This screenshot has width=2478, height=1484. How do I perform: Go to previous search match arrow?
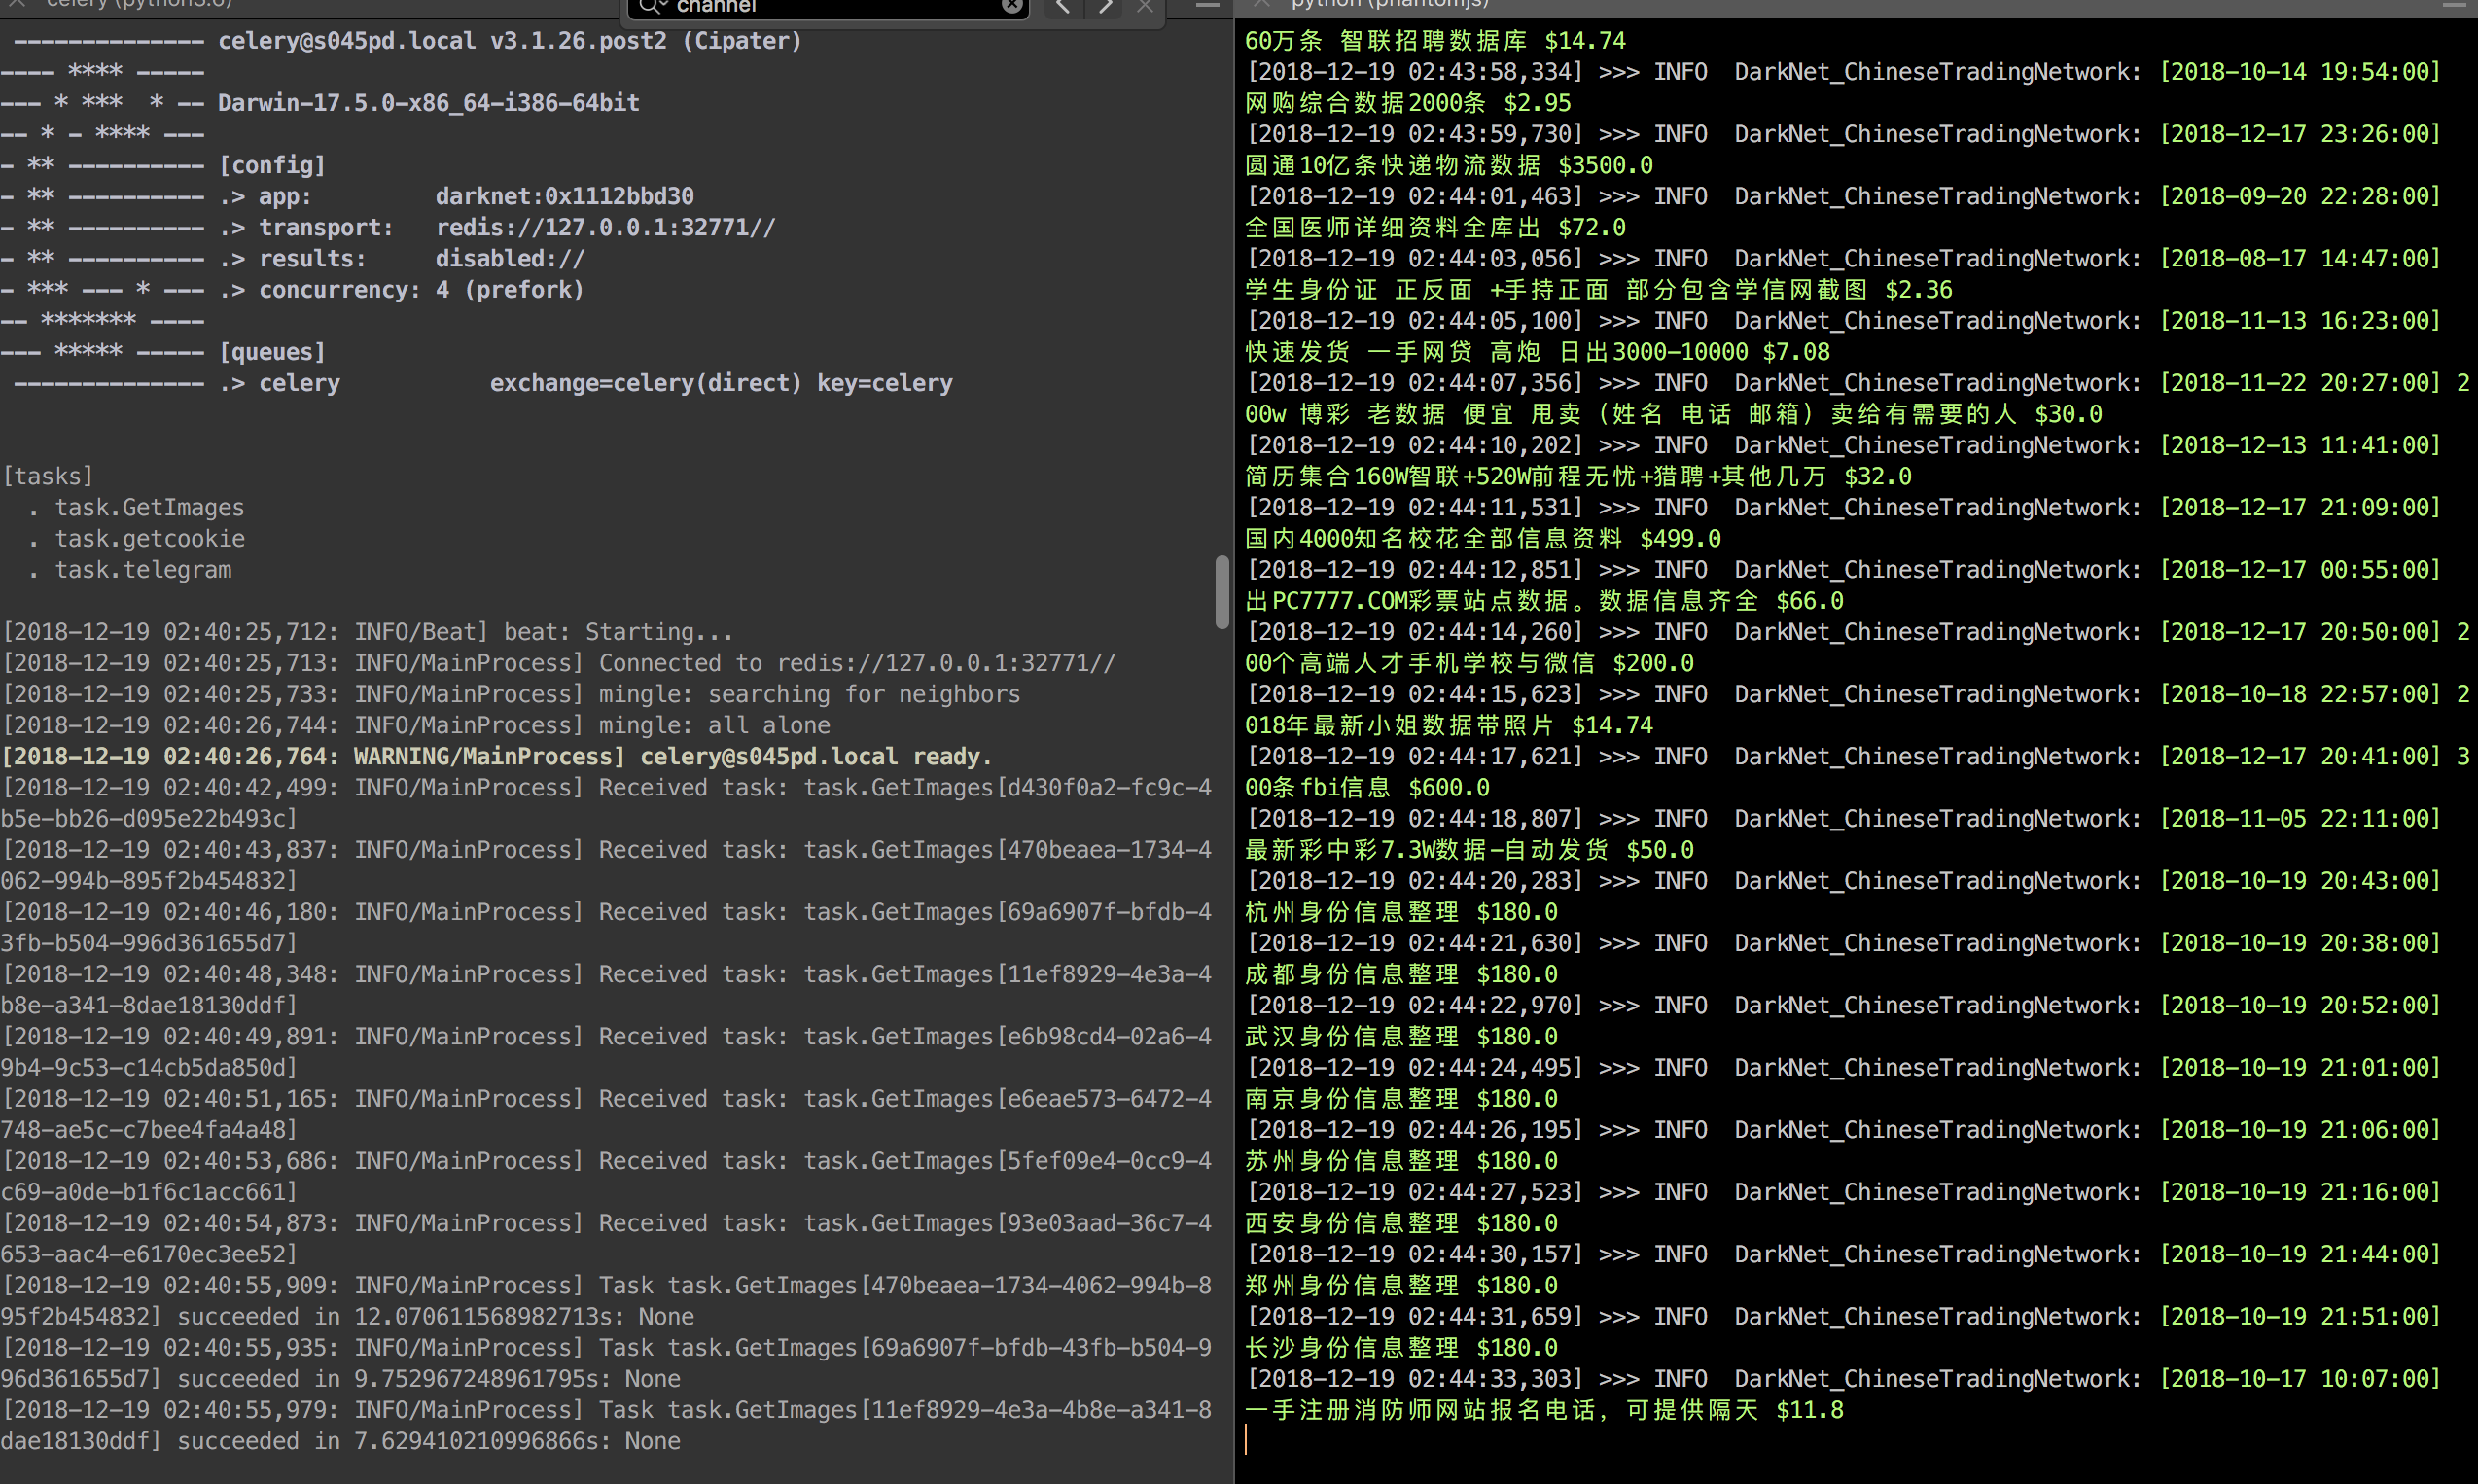(x=1064, y=7)
